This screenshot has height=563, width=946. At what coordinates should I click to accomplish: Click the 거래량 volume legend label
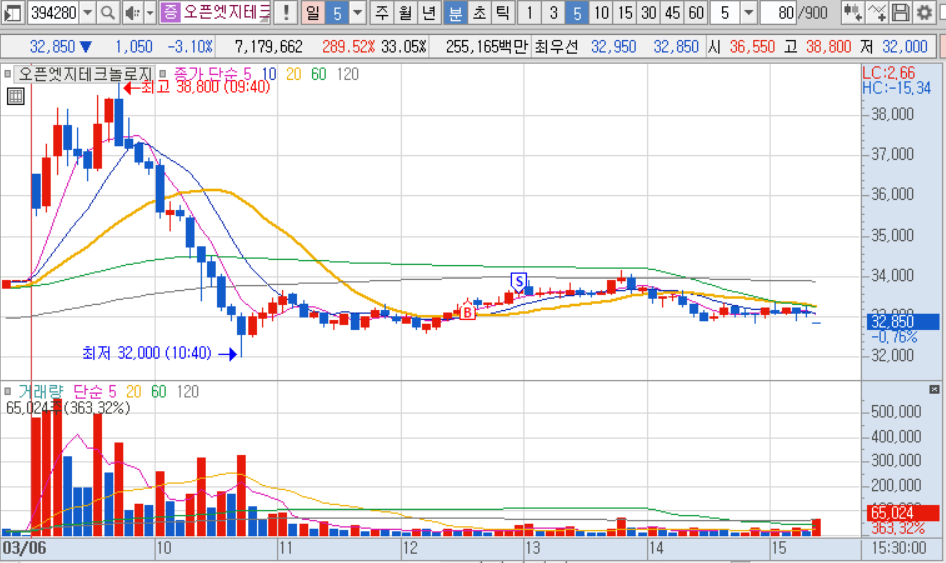tap(40, 392)
